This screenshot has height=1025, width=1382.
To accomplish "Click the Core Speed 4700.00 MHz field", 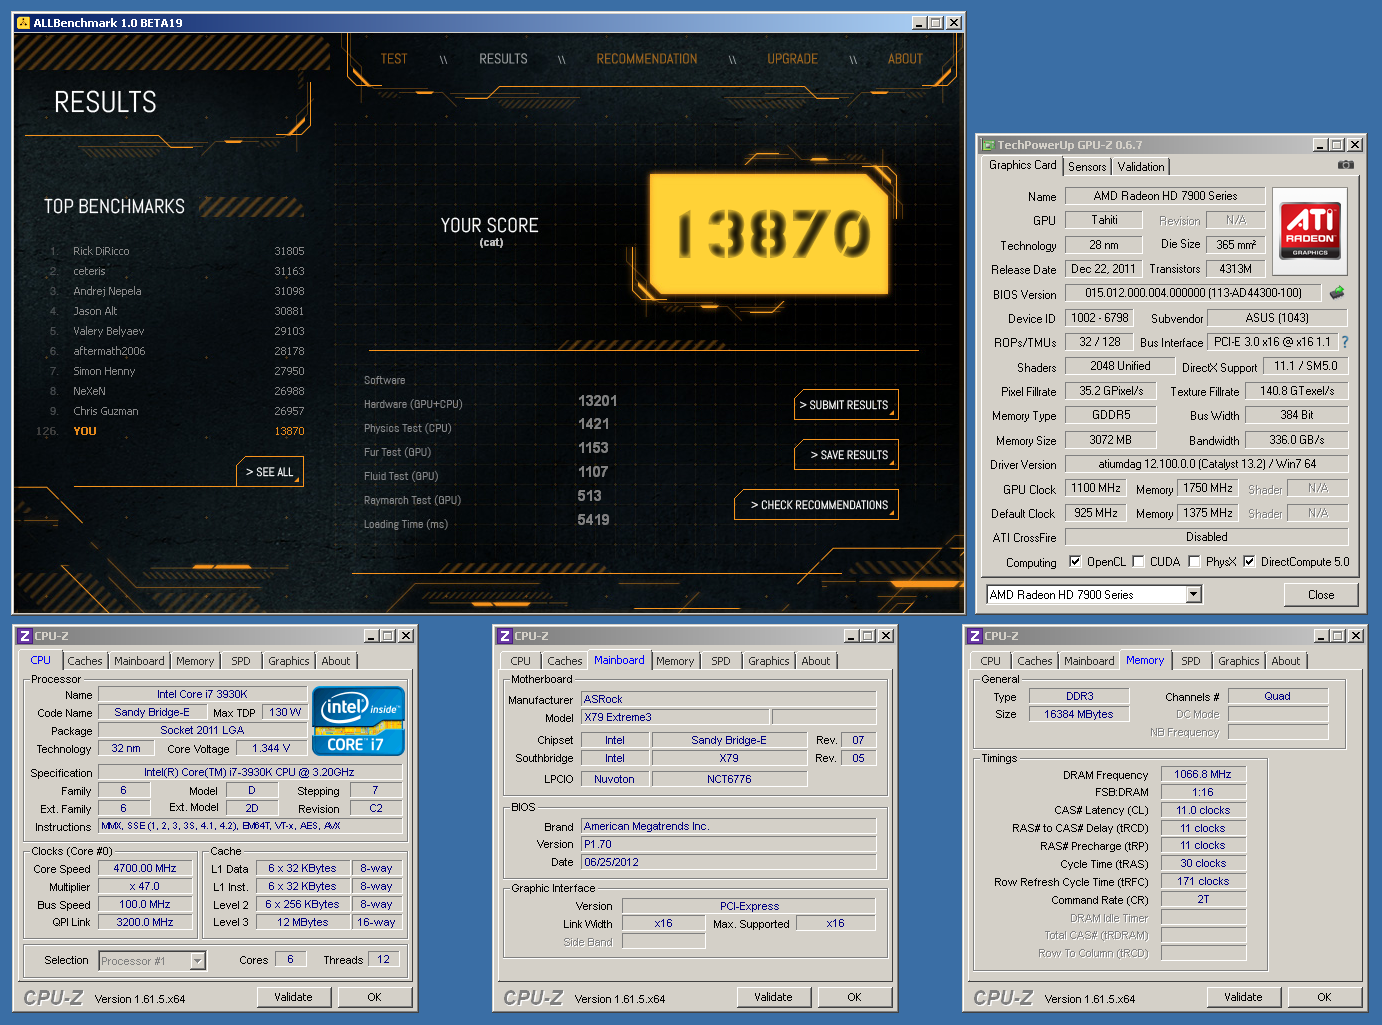I will [x=145, y=868].
